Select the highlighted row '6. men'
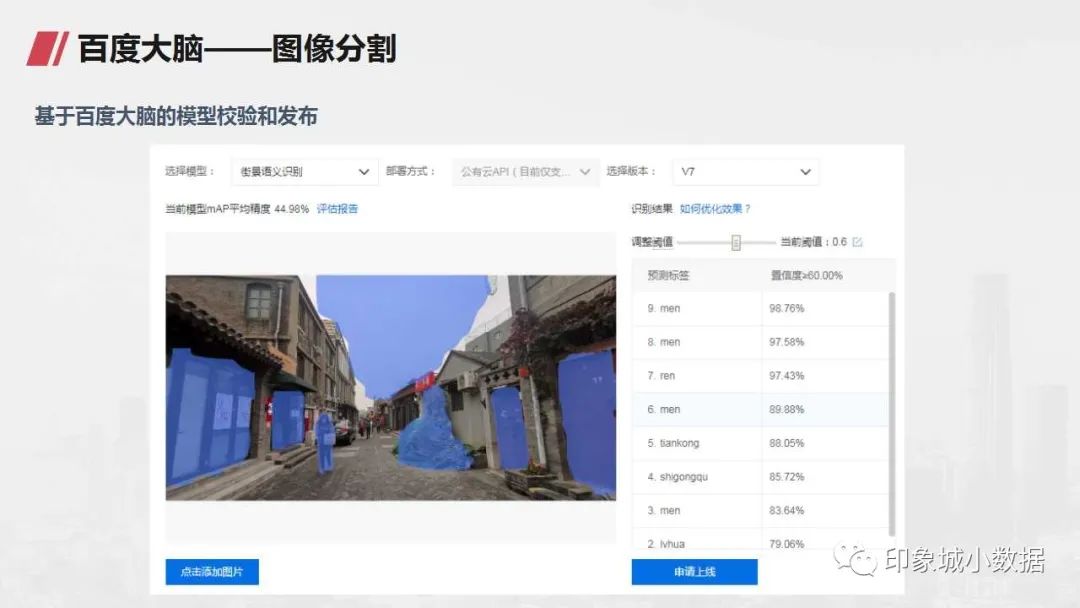 click(760, 410)
